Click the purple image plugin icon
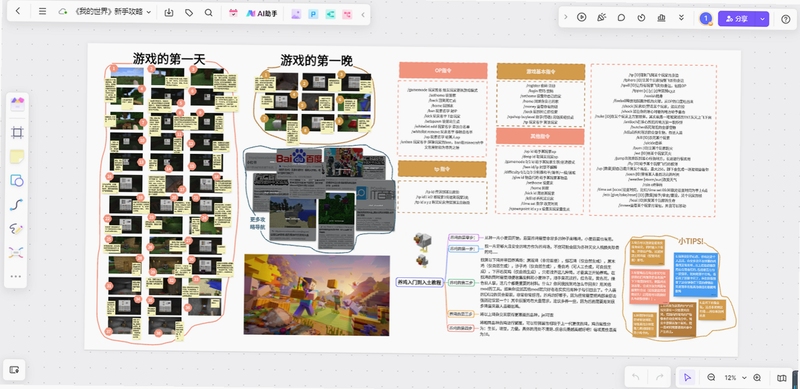This screenshot has height=389, width=800. click(x=295, y=14)
